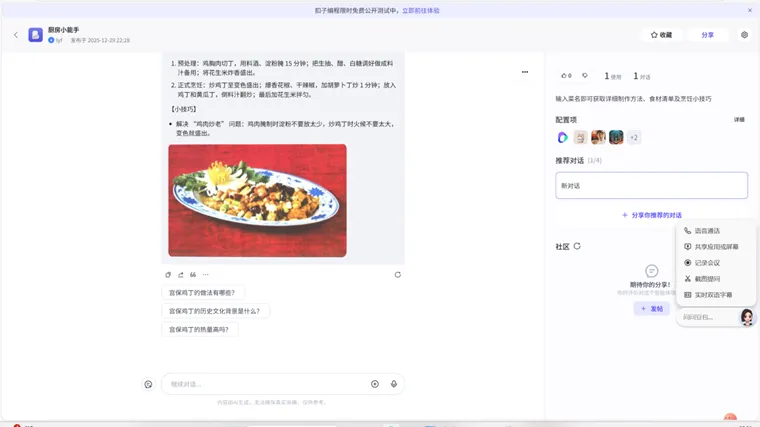This screenshot has height=427, width=760.
Task: Open the dish image in the reply
Action: click(257, 200)
